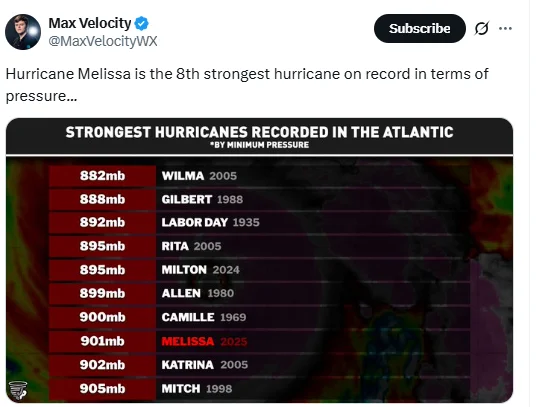Screen dimensions: 541x407
Task: Click the 882mb pressure cell
Action: (102, 176)
